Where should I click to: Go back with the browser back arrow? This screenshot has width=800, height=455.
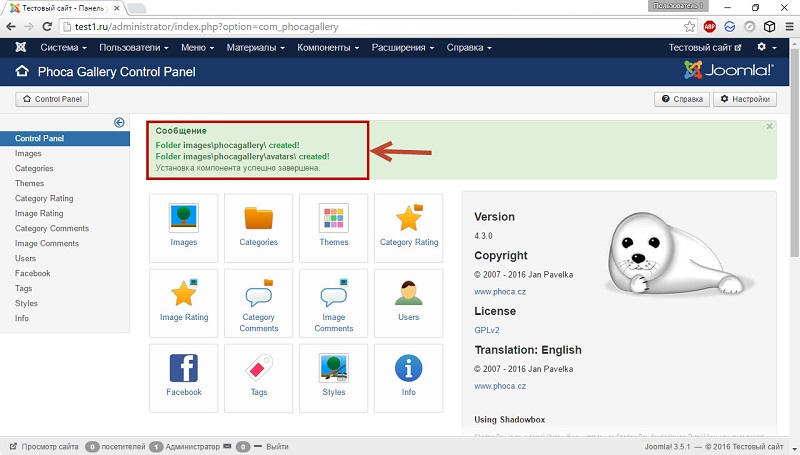point(11,27)
